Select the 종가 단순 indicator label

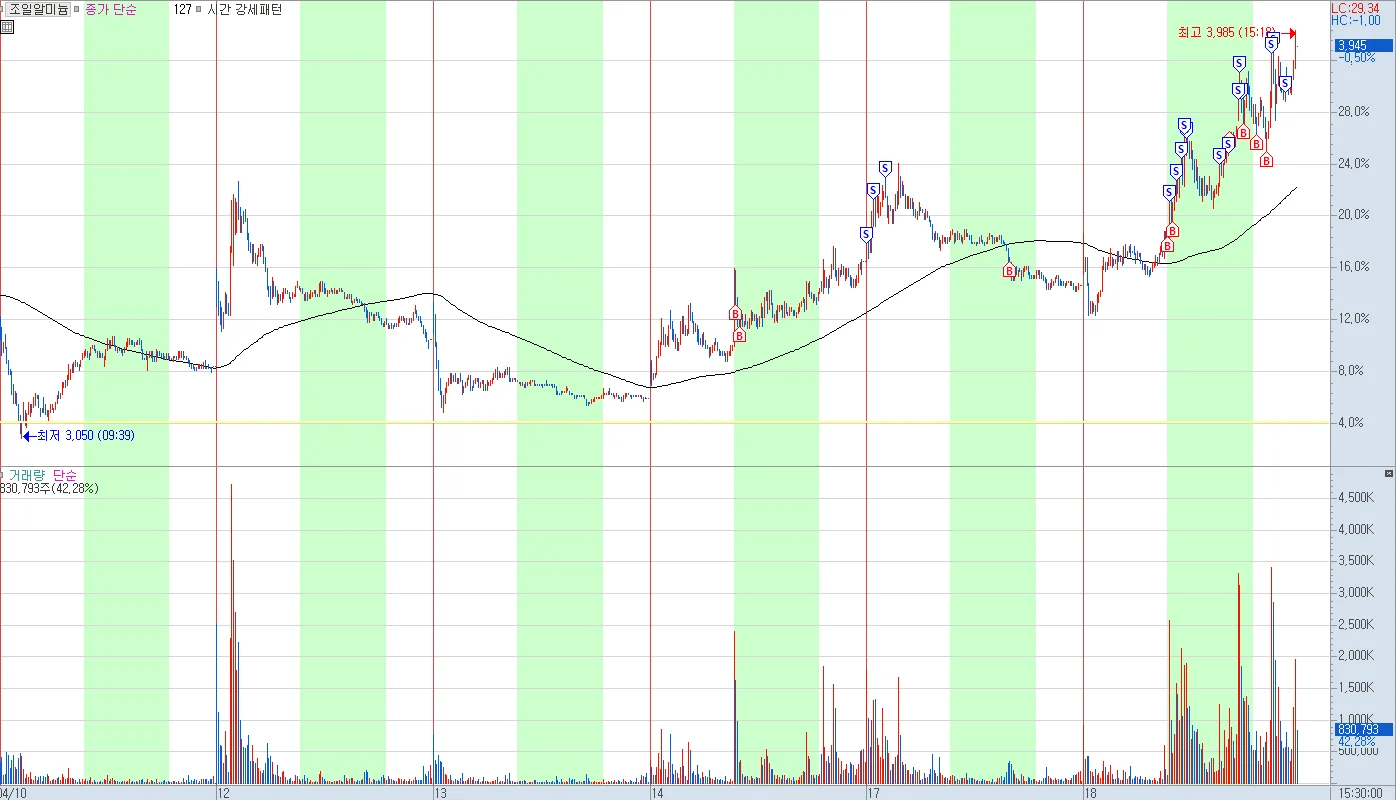111,10
